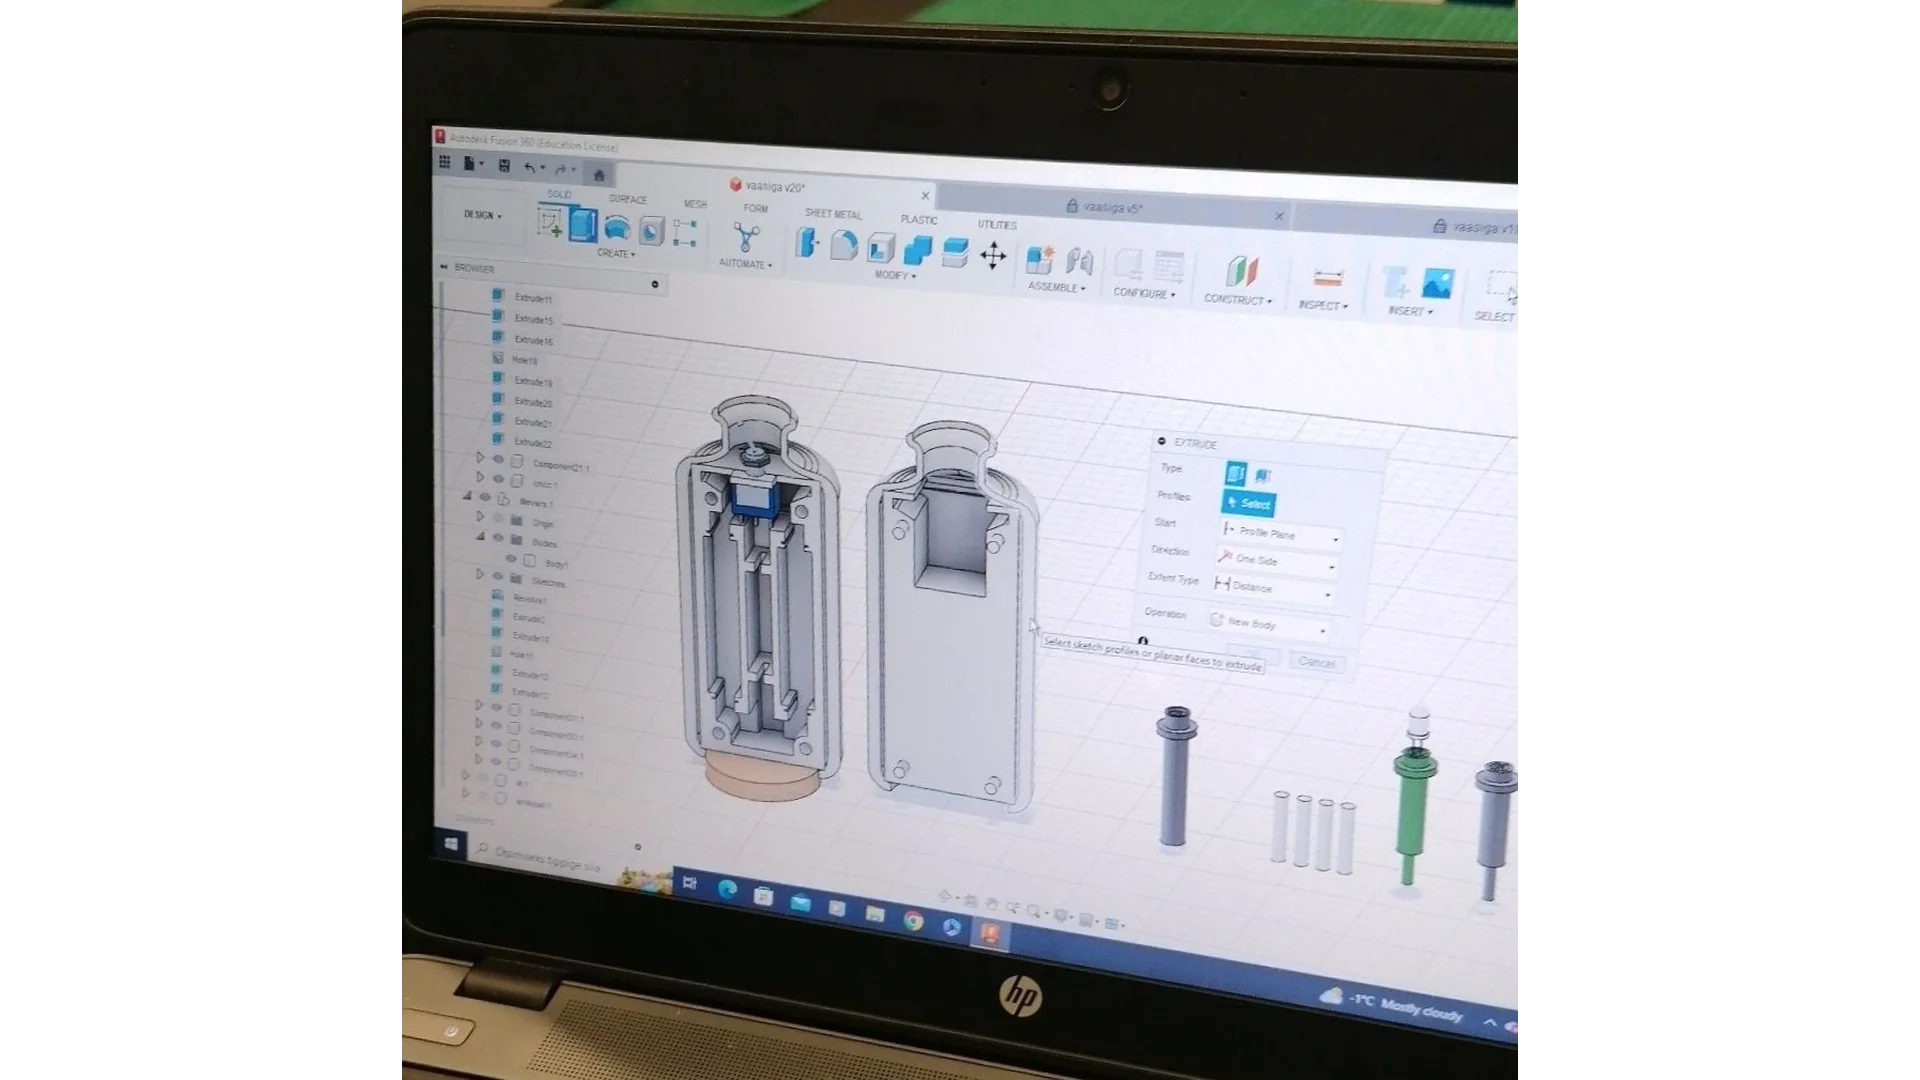Image resolution: width=1920 pixels, height=1080 pixels.
Task: Click the Insert canvas image icon
Action: pyautogui.click(x=1437, y=285)
